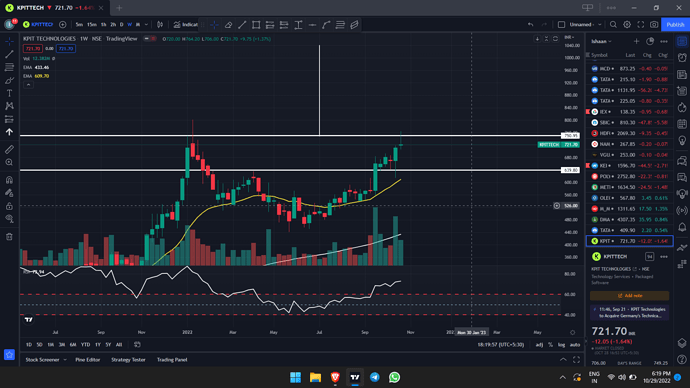The image size is (690, 388).
Task: Select the Text tool in left toolbar
Action: pyautogui.click(x=9, y=93)
